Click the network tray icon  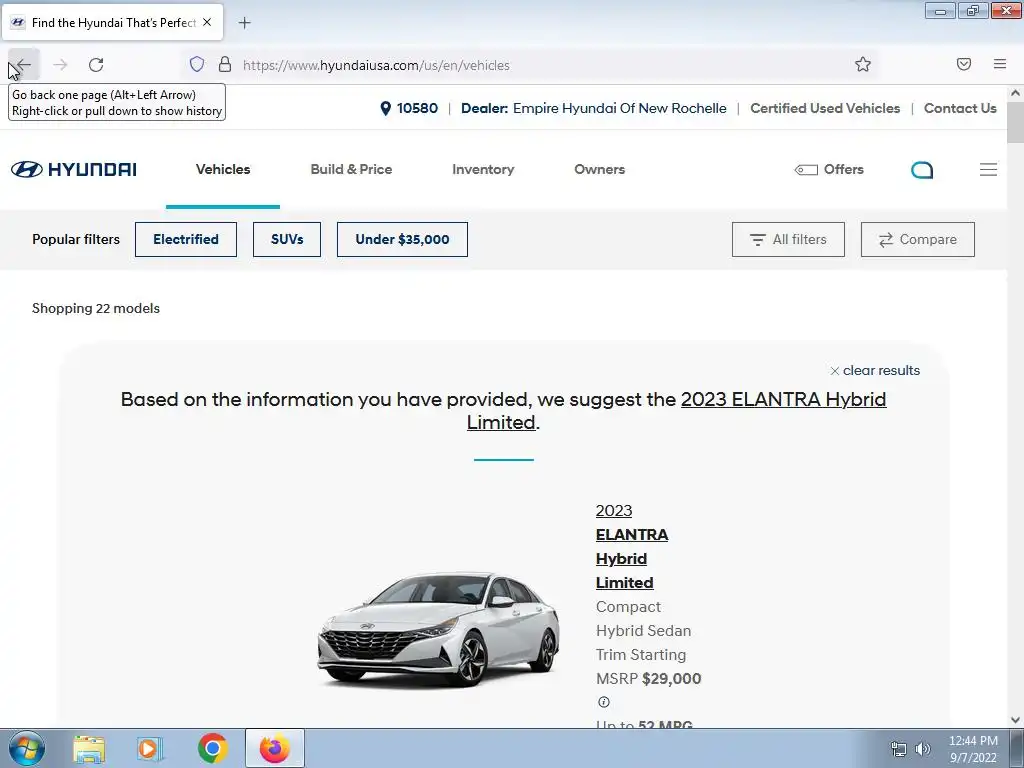[x=899, y=749]
